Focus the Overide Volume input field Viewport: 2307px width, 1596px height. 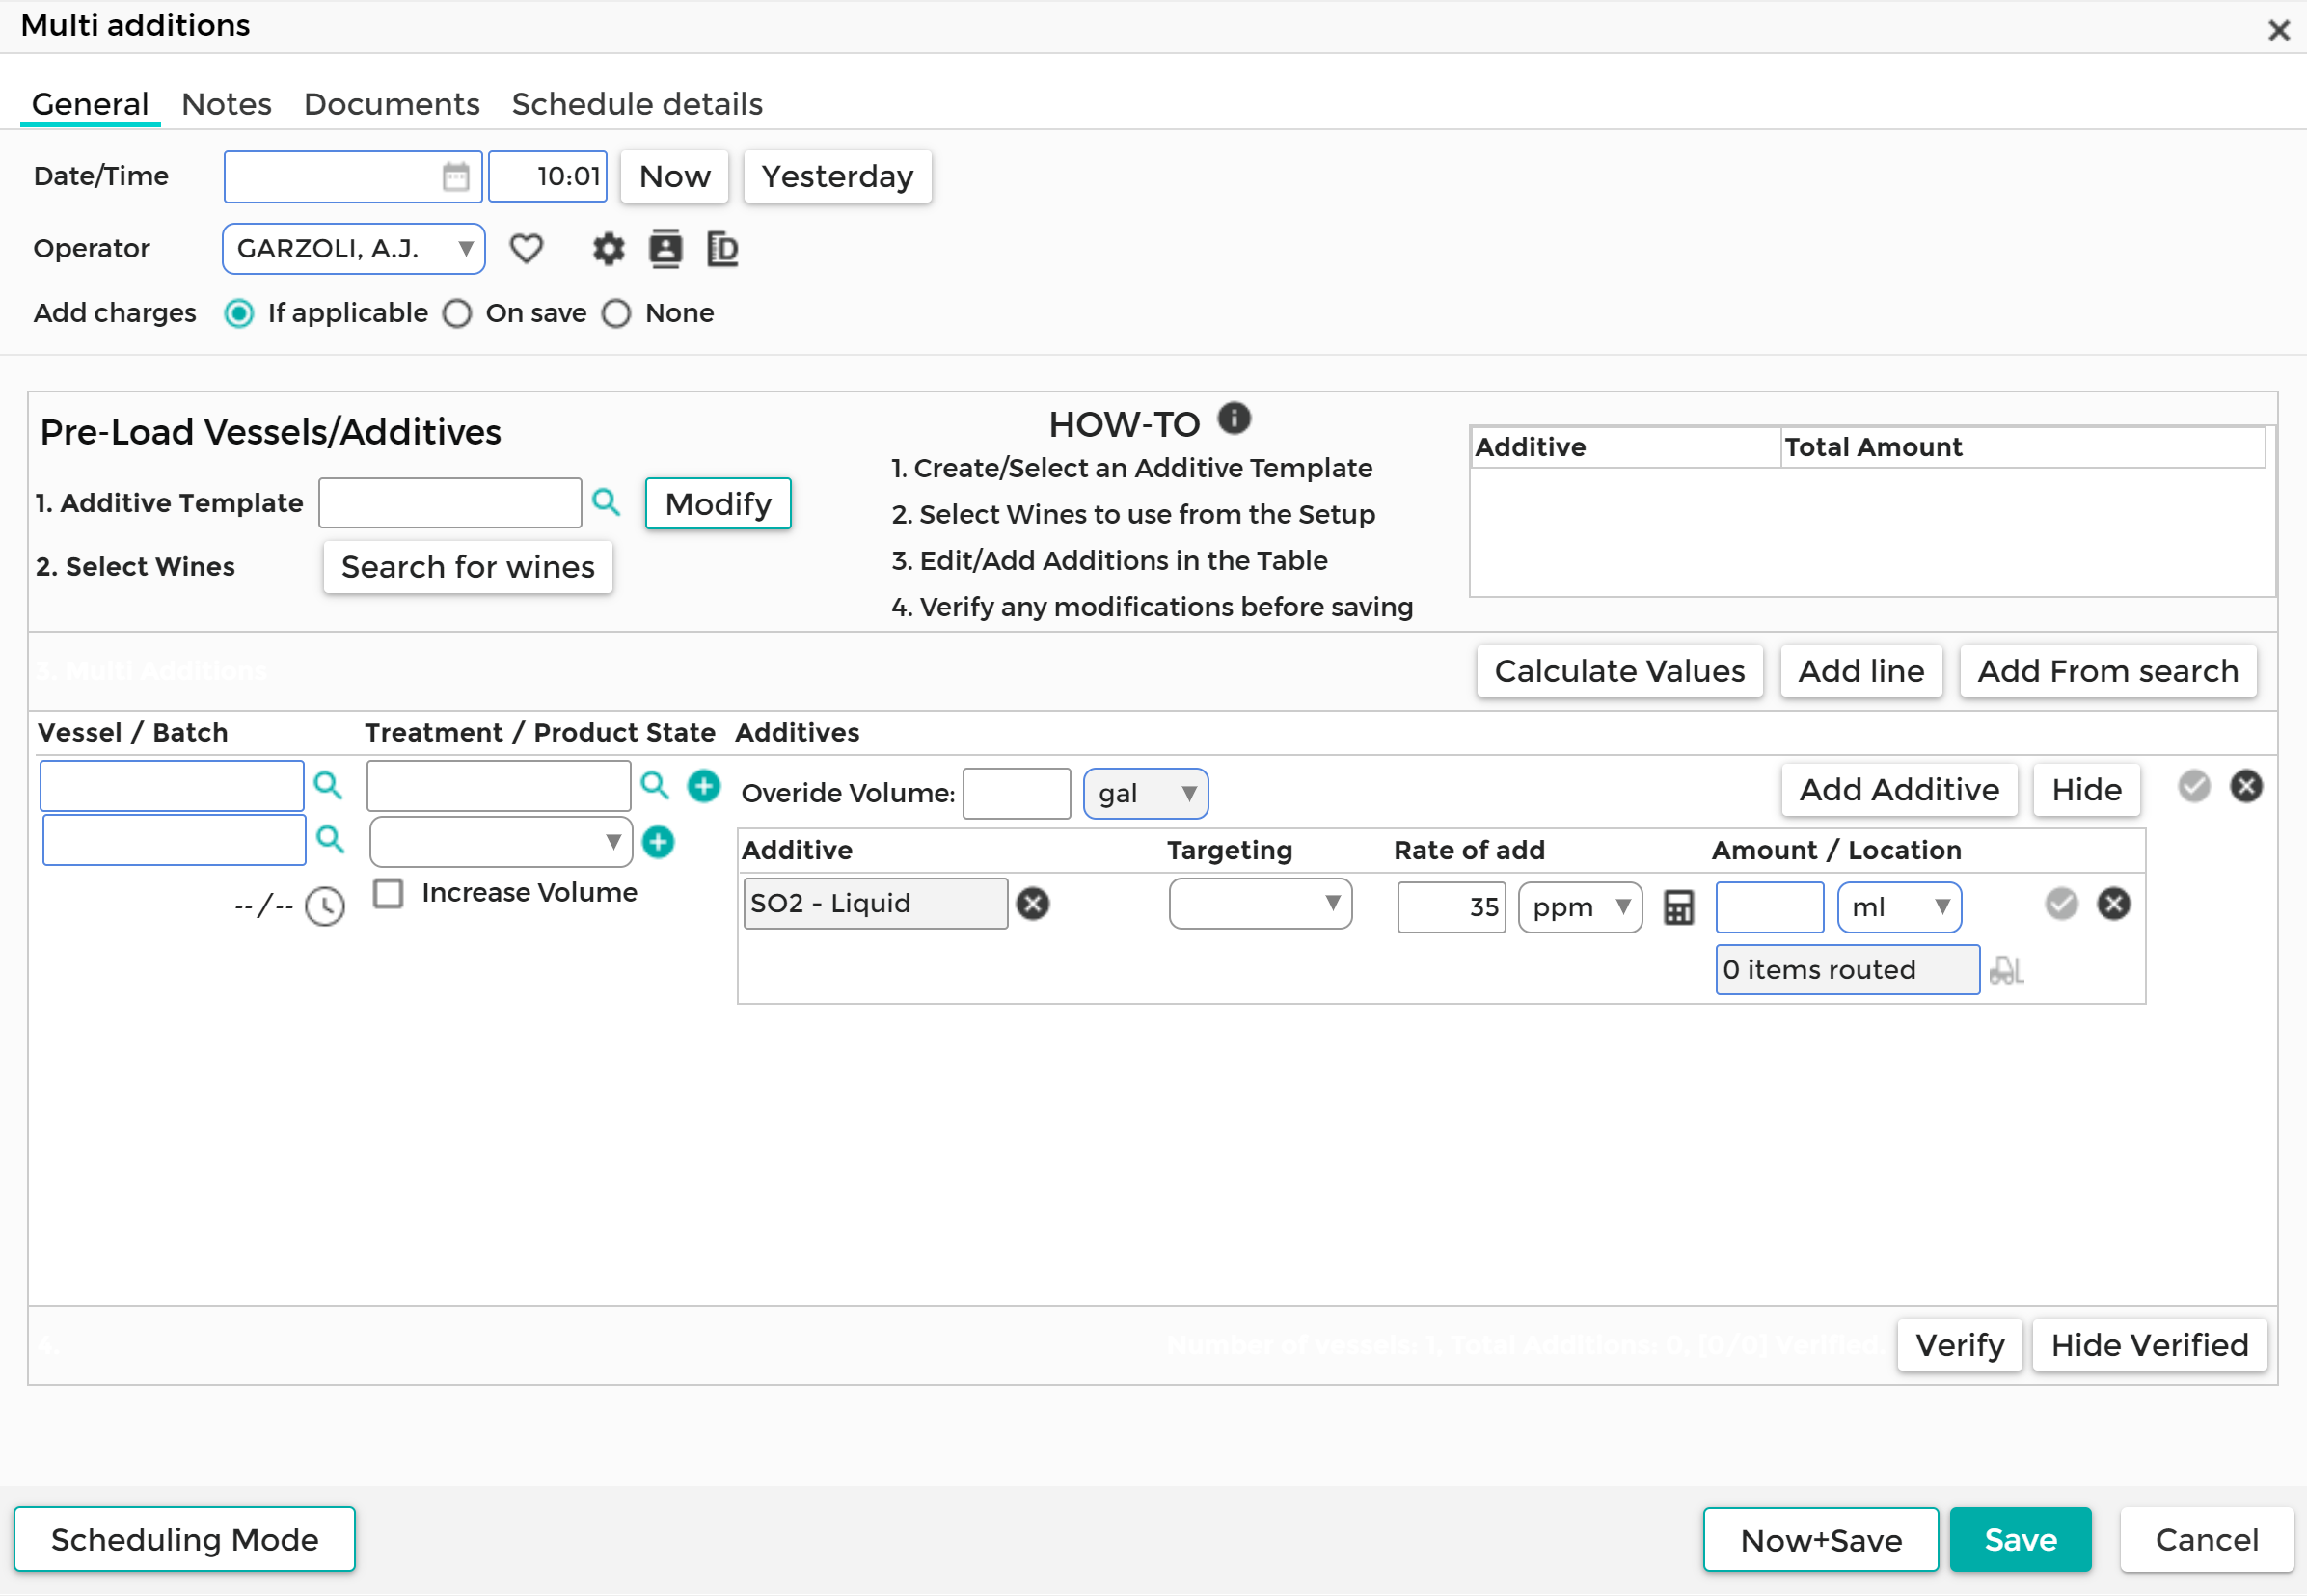pos(1017,794)
